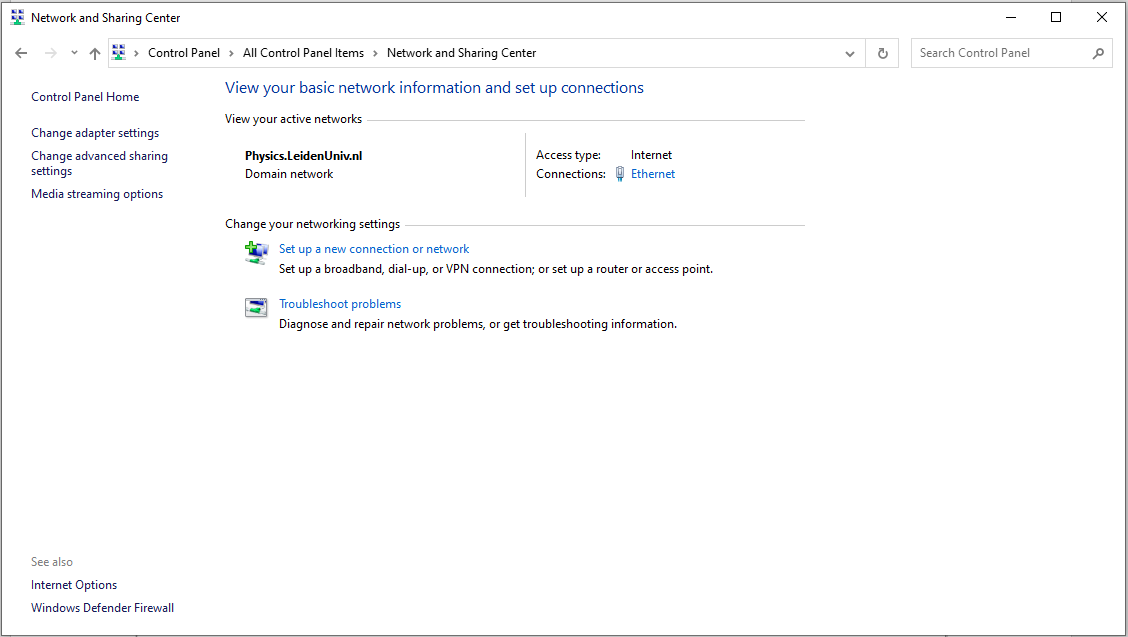Expand the address bar history dropdown
The height and width of the screenshot is (637, 1128).
click(850, 53)
